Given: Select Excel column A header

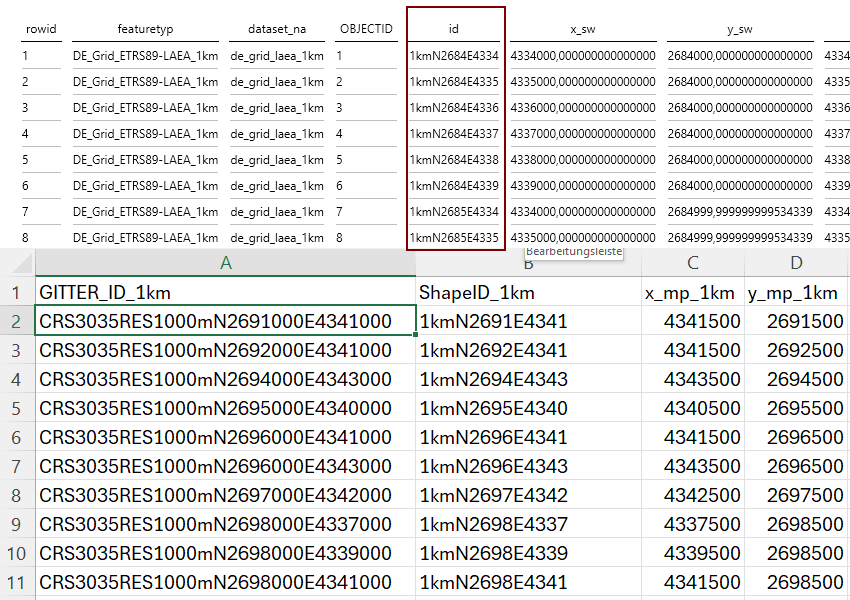Looking at the screenshot, I should point(226,263).
